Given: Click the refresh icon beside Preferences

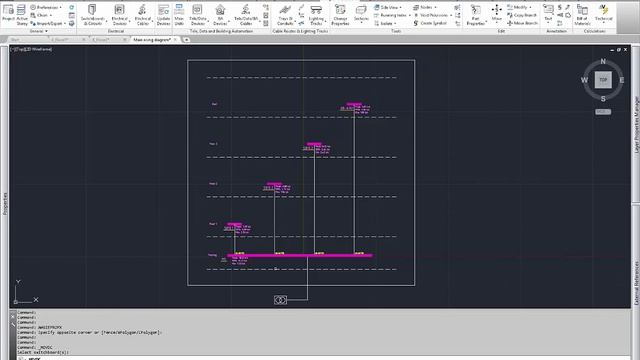Looking at the screenshot, I should point(72,7).
